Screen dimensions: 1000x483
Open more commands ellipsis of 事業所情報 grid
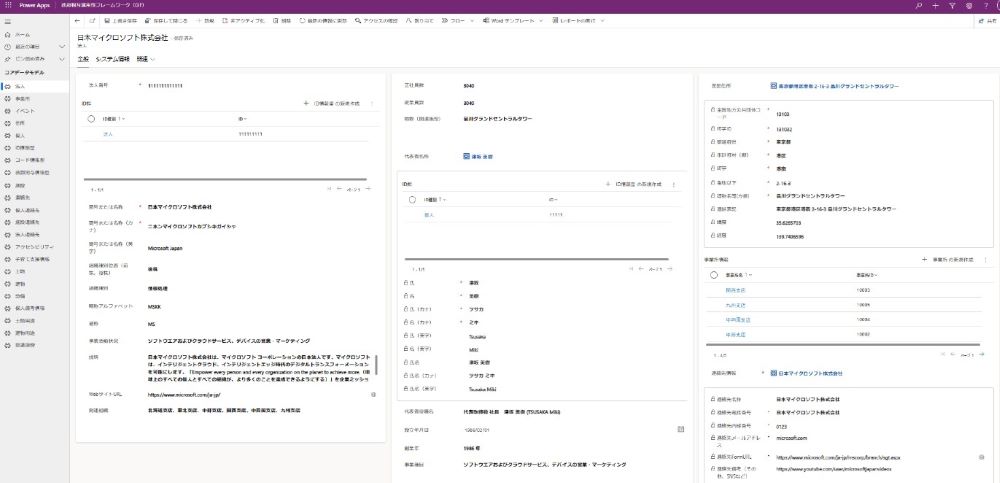coord(985,260)
